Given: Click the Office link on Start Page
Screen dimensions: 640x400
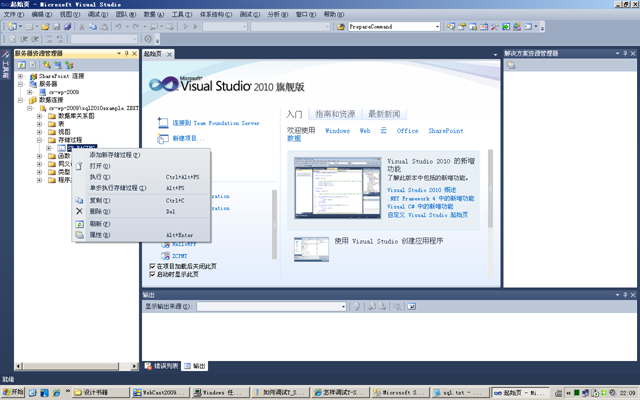Looking at the screenshot, I should pyautogui.click(x=407, y=131).
